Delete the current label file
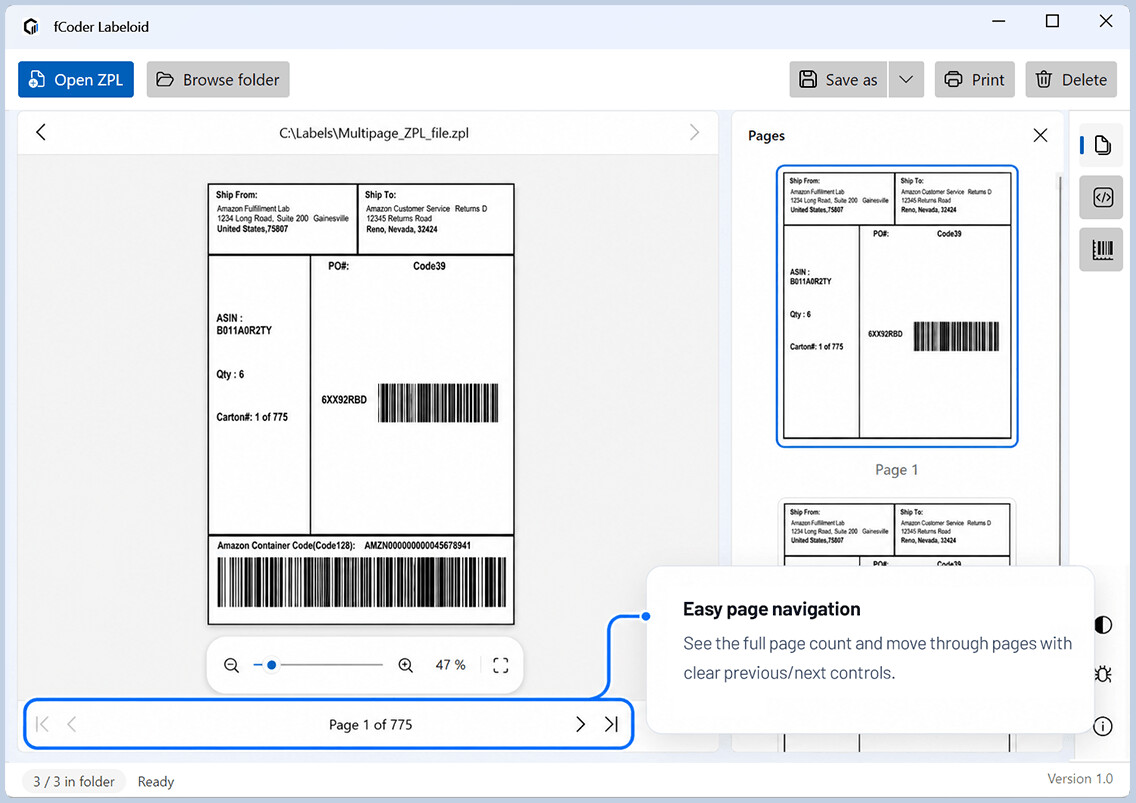1136x803 pixels. [1071, 80]
